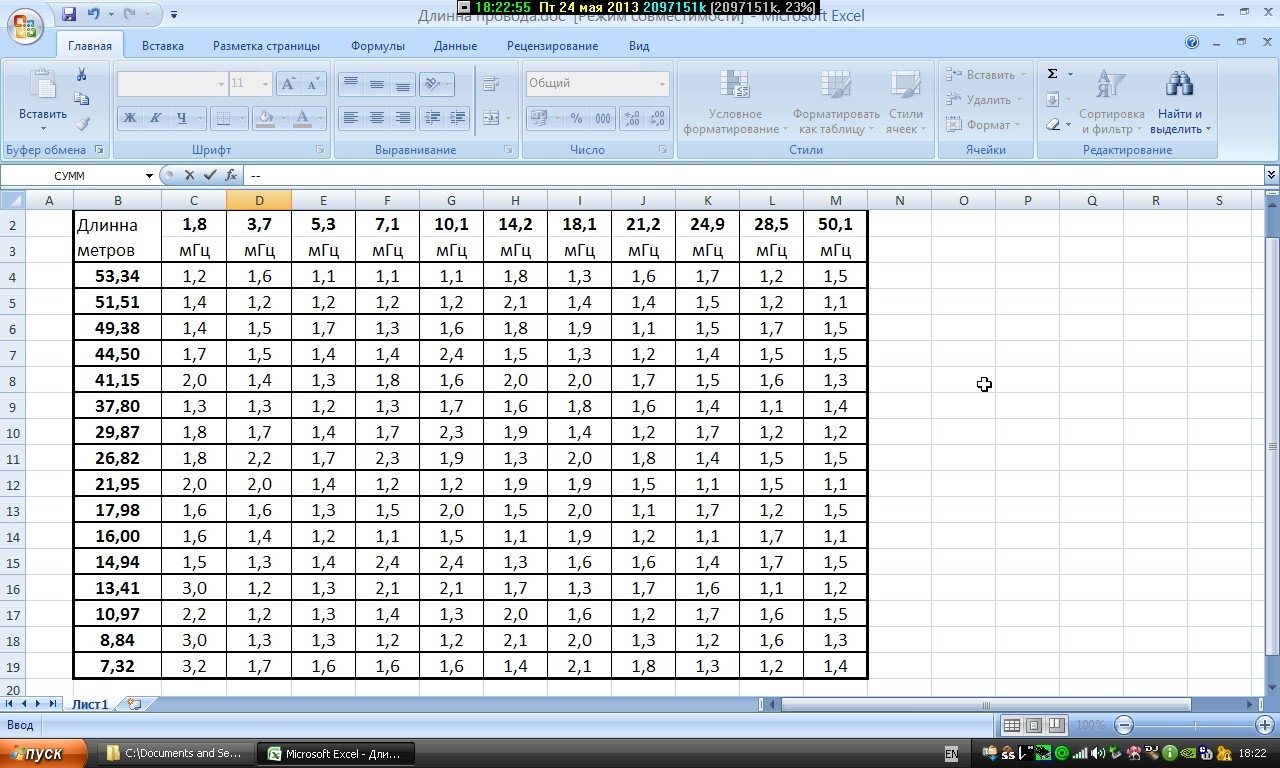1280x768 pixels.
Task: Click the Insert Function fx icon
Action: (230, 175)
